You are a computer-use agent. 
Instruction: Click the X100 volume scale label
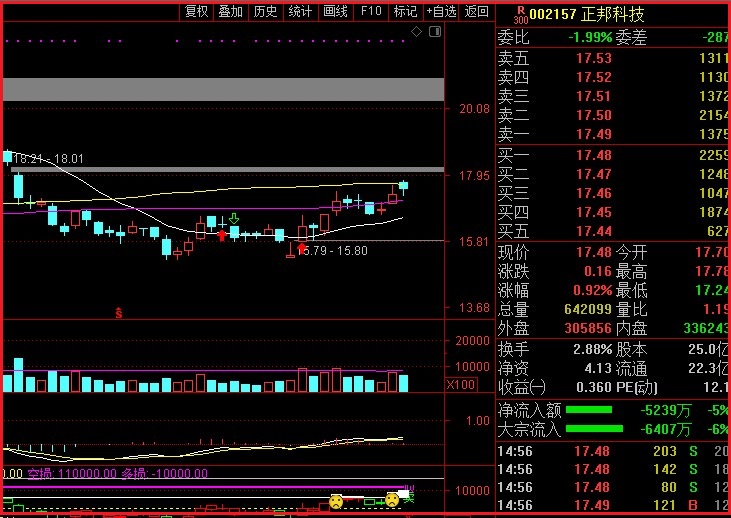tap(460, 385)
